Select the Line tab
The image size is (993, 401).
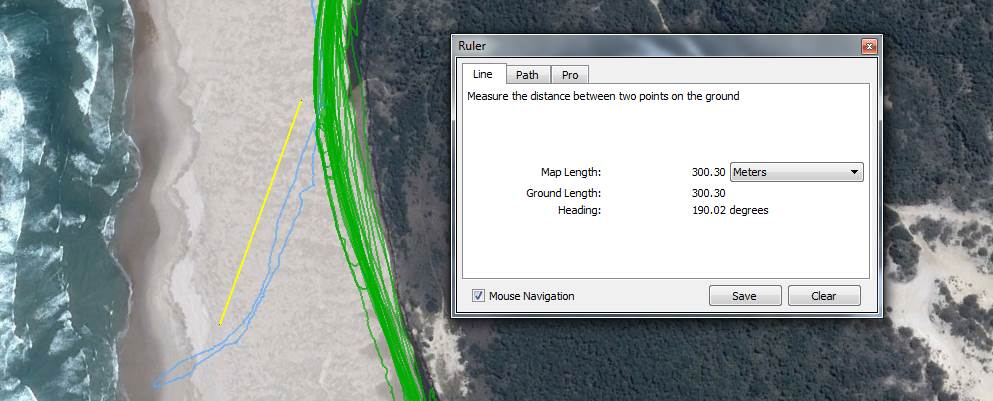tap(482, 75)
